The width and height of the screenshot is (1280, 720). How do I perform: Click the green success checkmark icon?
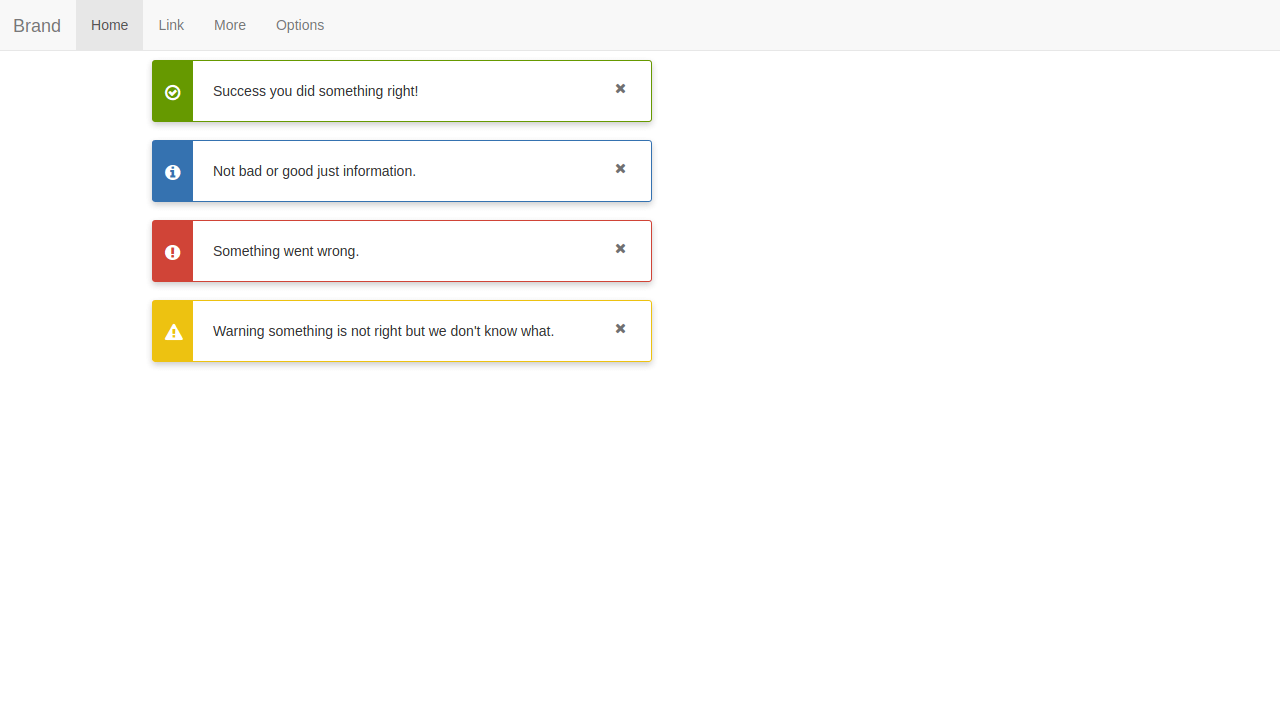point(172,91)
